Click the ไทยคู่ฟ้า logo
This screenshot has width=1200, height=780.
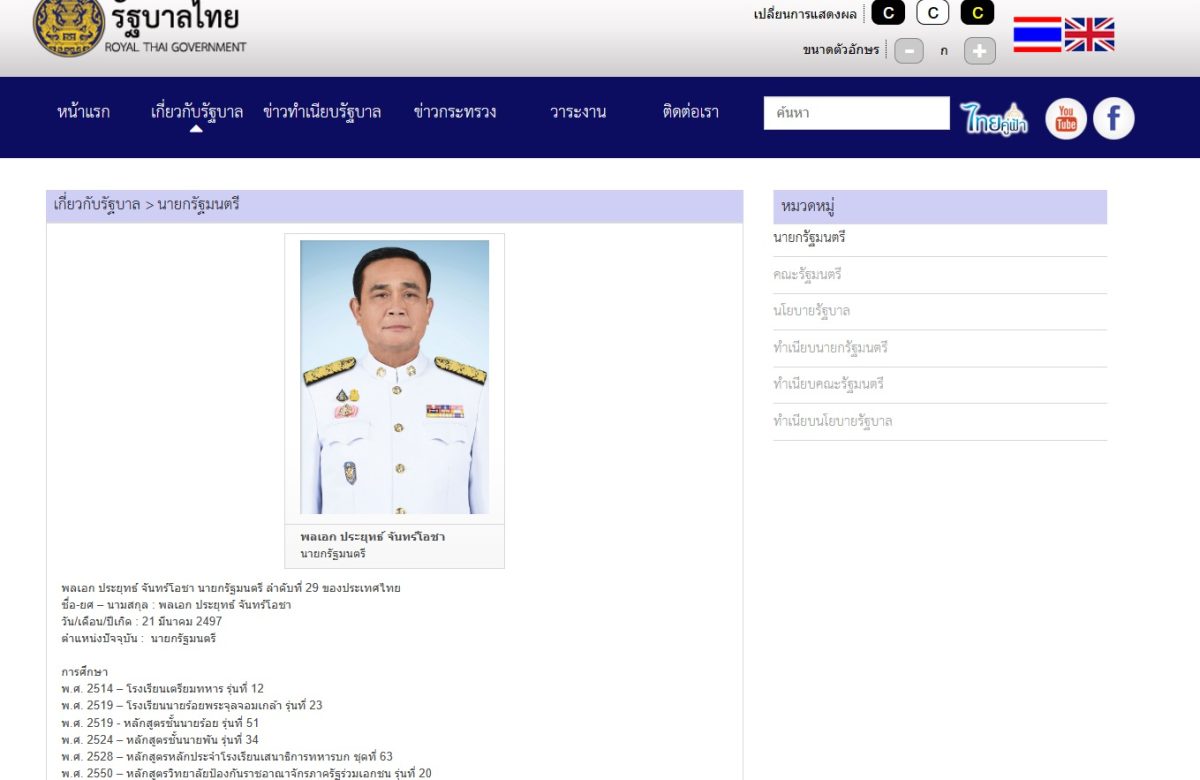[993, 118]
